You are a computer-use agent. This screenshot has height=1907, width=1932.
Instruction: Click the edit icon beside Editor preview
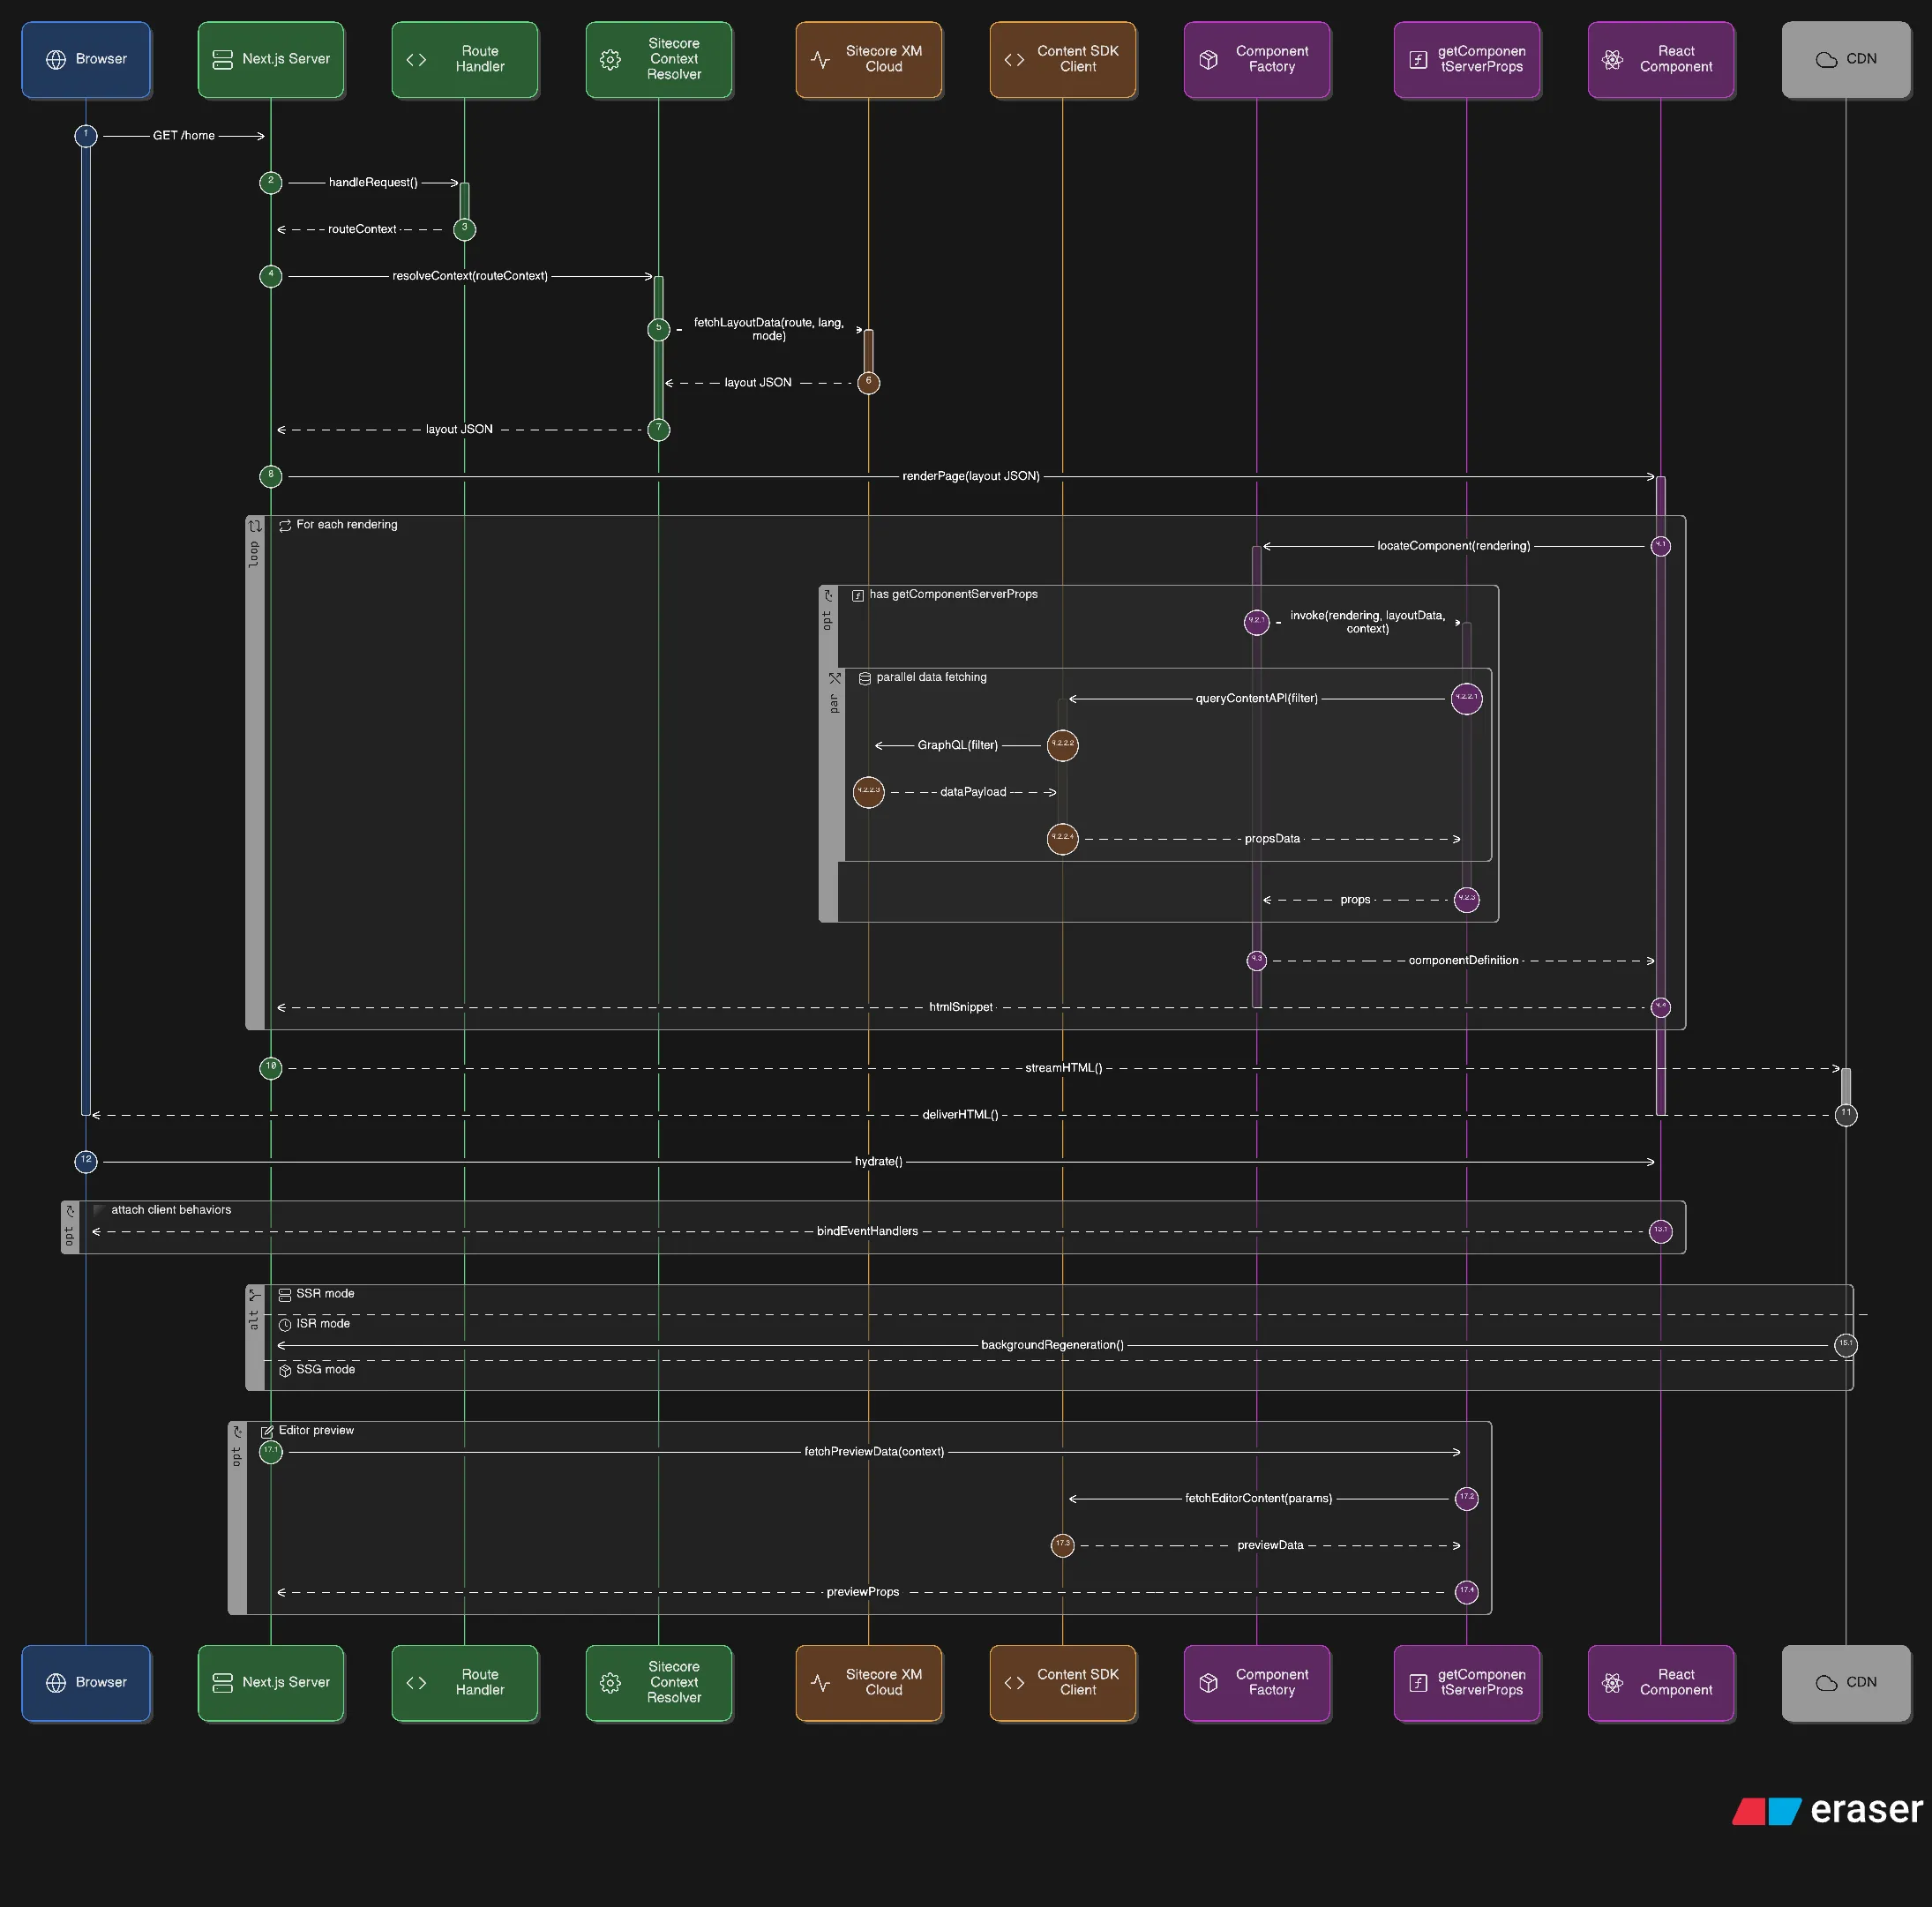click(x=267, y=1431)
